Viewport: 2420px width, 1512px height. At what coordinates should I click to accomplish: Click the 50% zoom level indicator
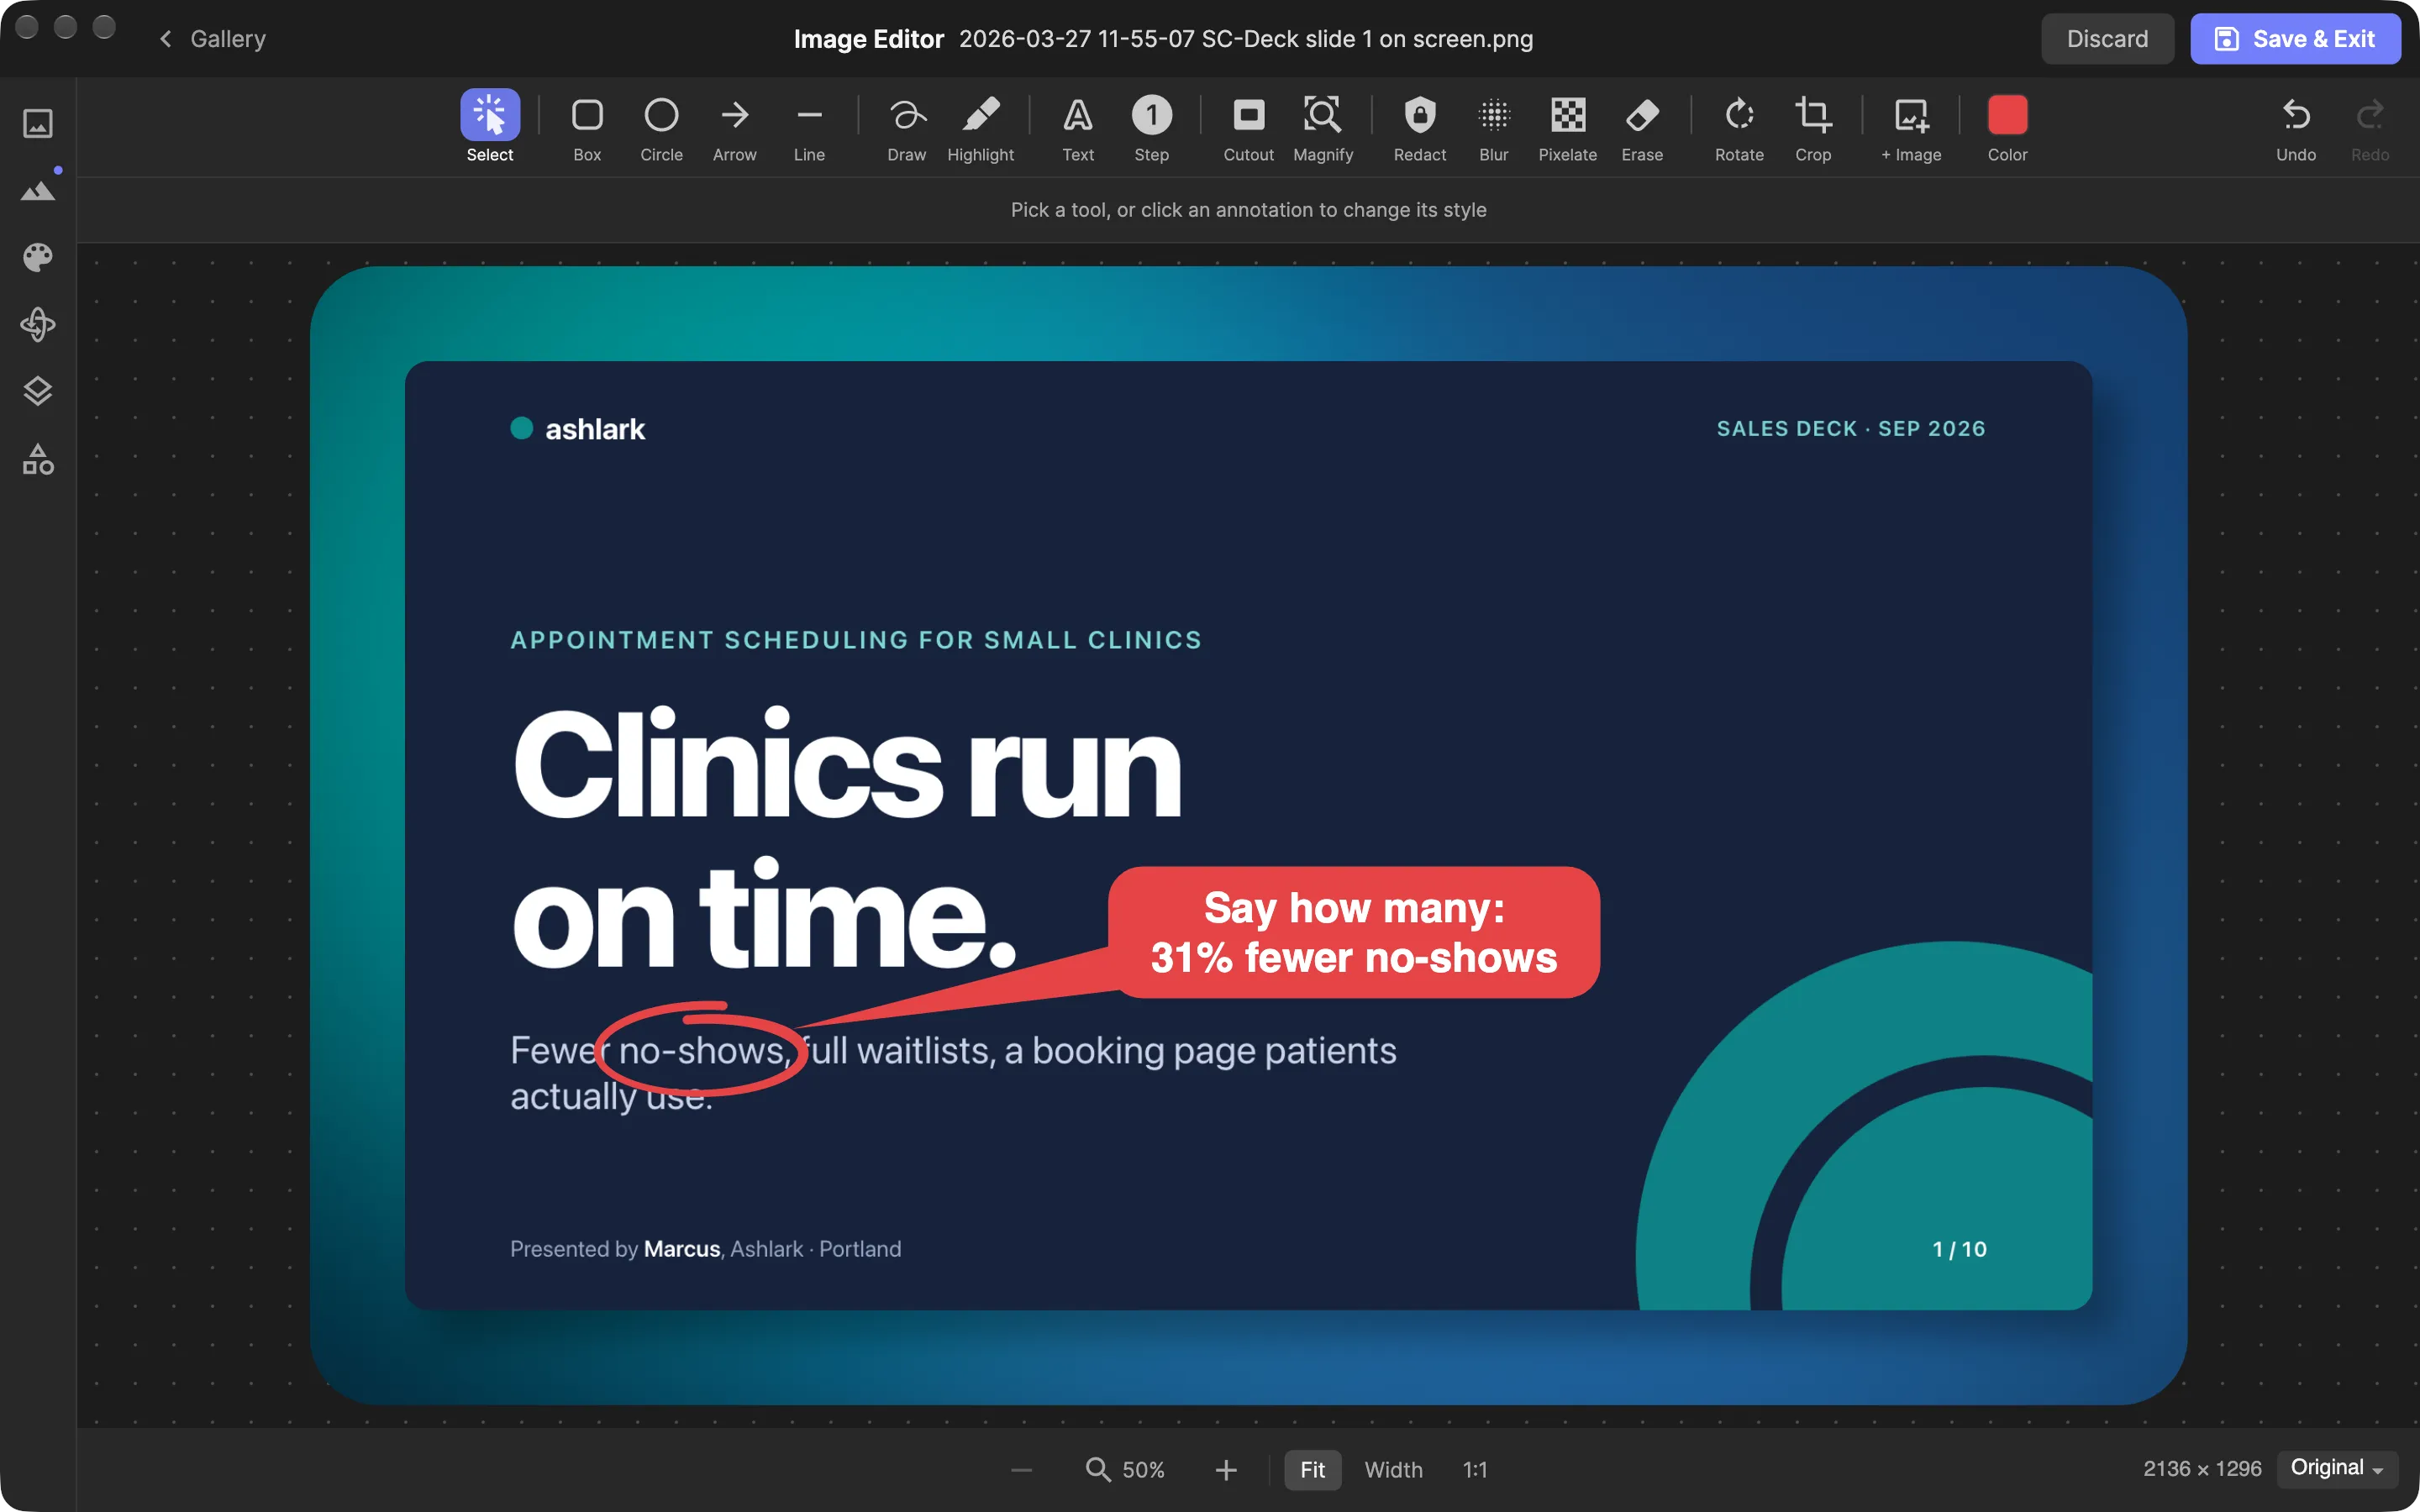click(1126, 1469)
